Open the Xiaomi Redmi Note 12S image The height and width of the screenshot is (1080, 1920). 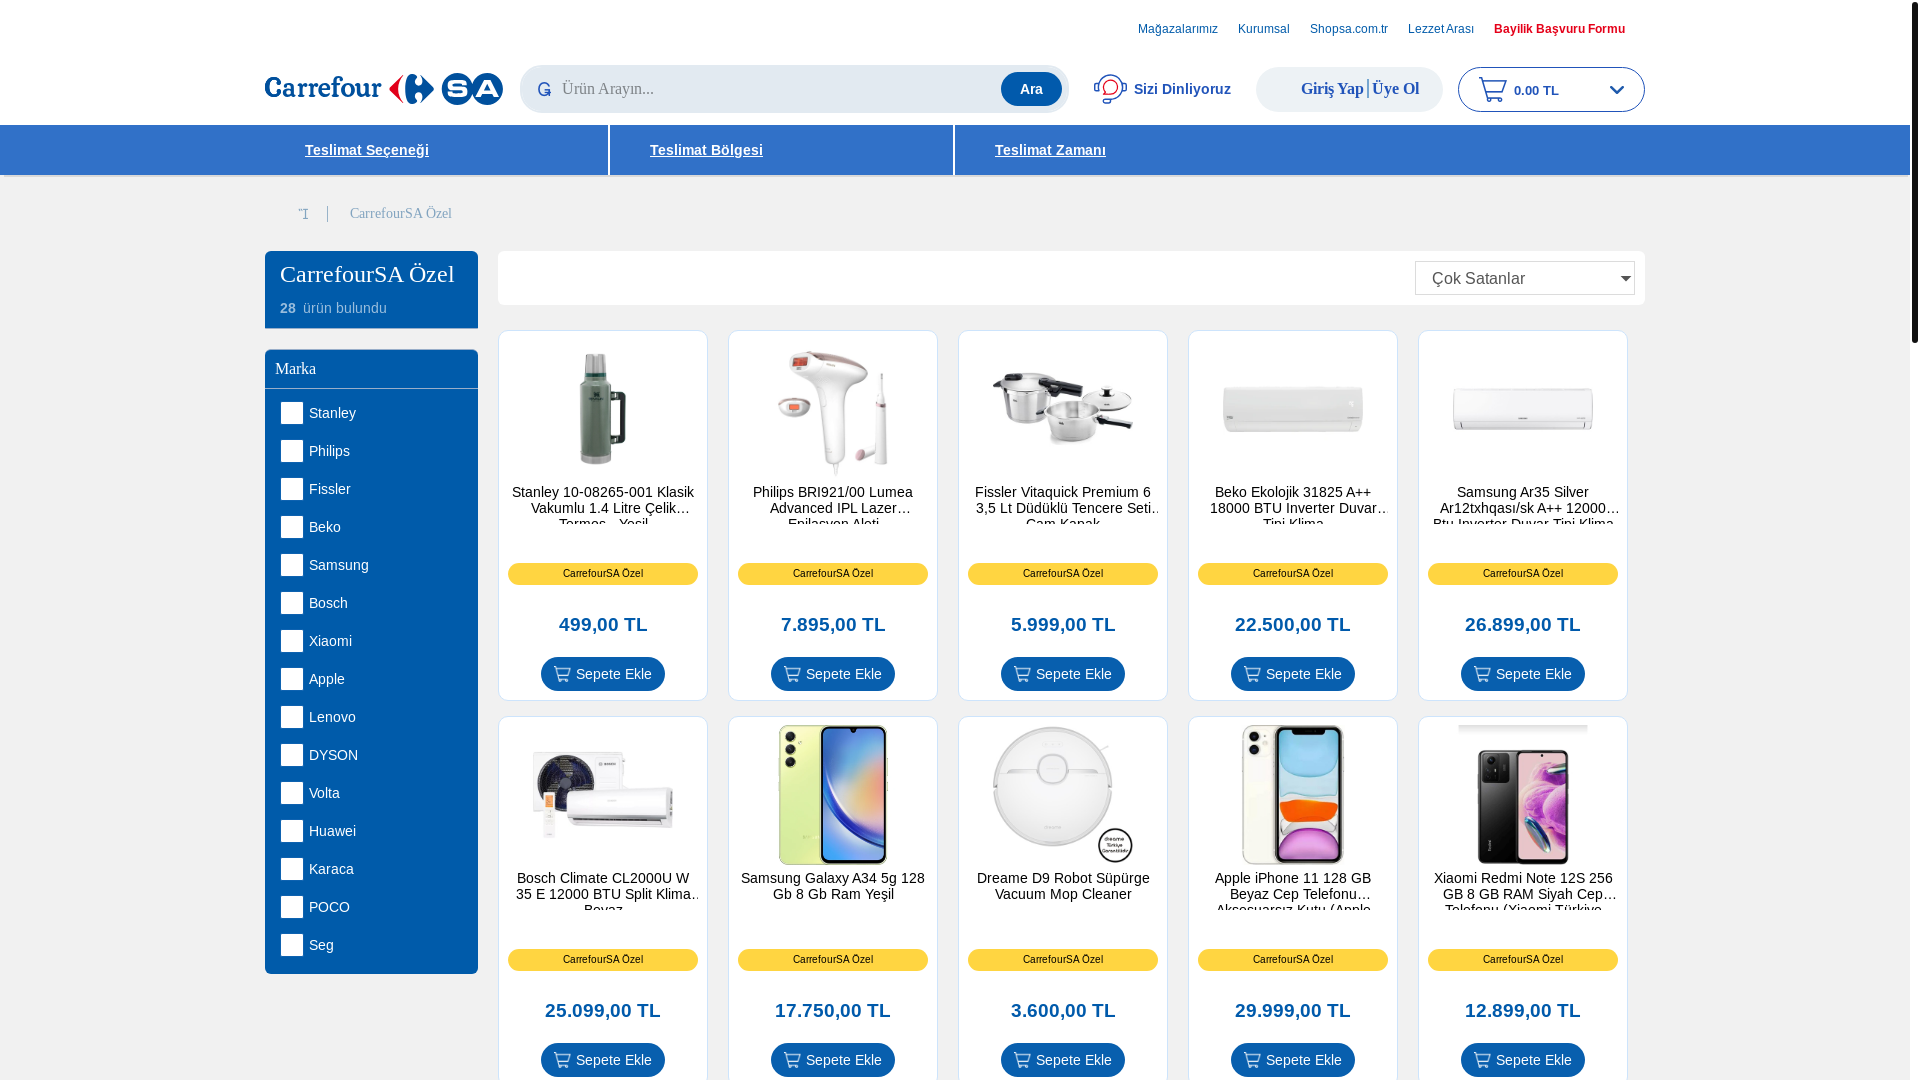[x=1523, y=795]
